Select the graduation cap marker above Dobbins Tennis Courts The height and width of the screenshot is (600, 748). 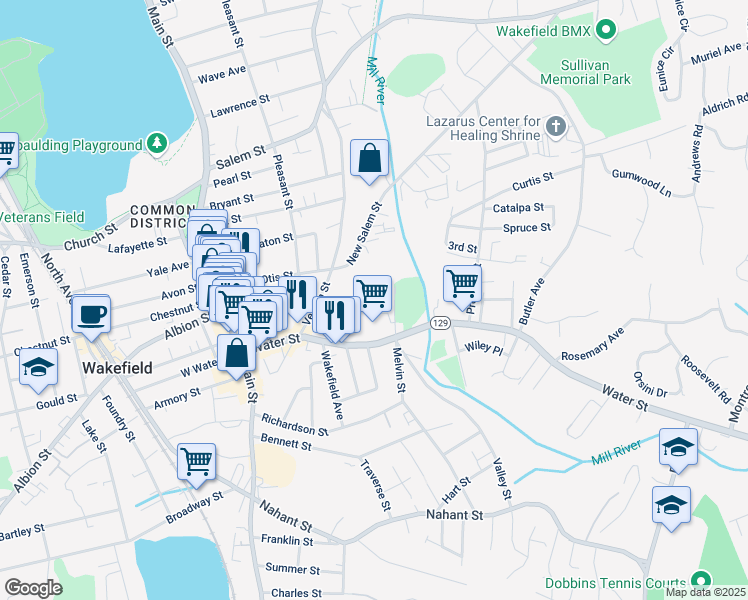(671, 505)
